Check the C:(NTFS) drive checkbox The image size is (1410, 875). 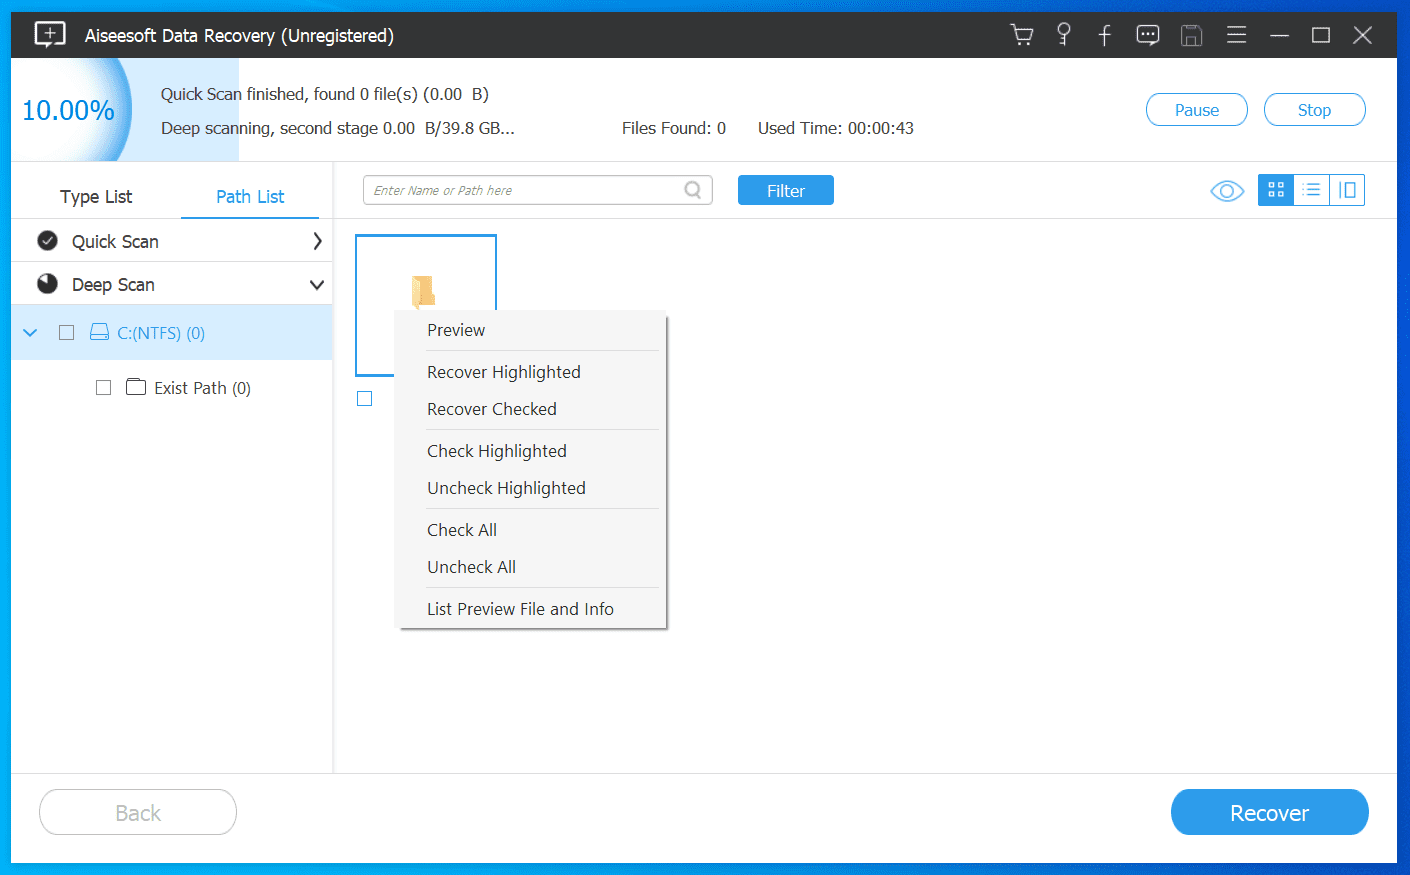pyautogui.click(x=67, y=332)
